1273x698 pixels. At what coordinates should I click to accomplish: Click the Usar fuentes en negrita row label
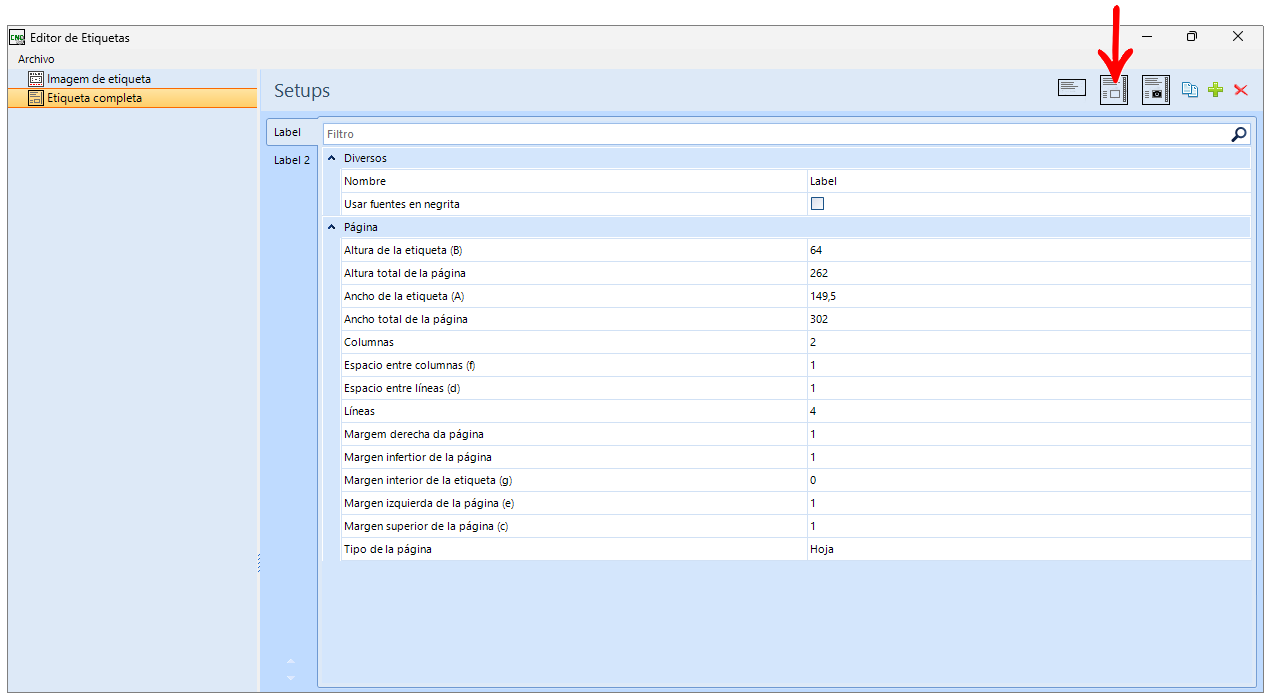point(402,204)
